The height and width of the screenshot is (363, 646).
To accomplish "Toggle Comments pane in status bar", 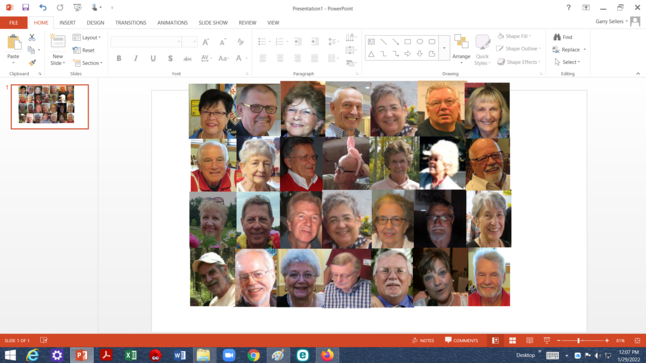I will click(461, 340).
